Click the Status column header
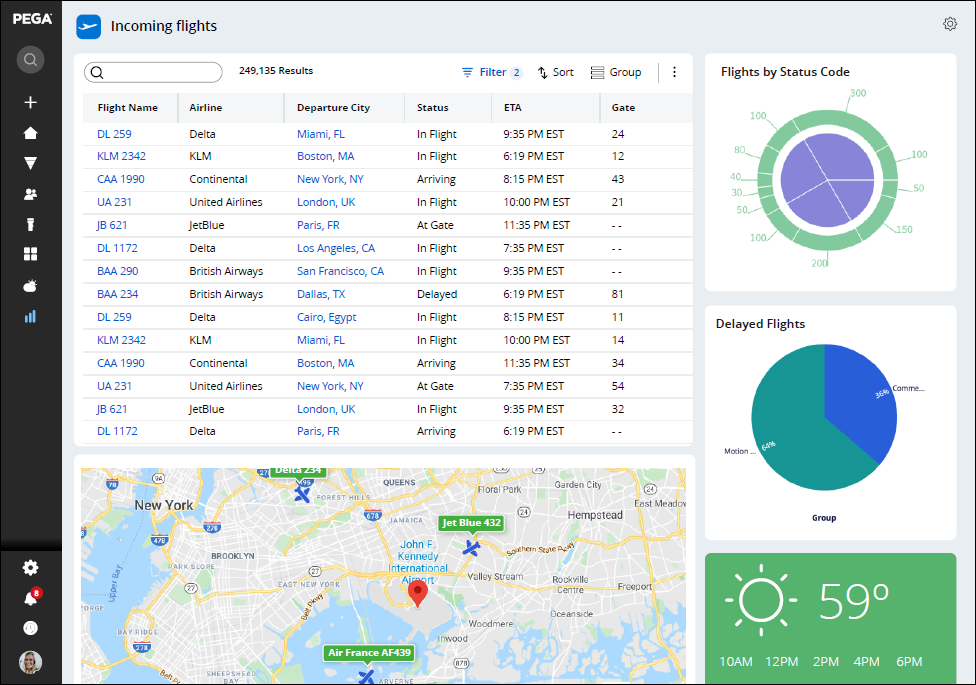The width and height of the screenshot is (976, 685). [x=433, y=107]
